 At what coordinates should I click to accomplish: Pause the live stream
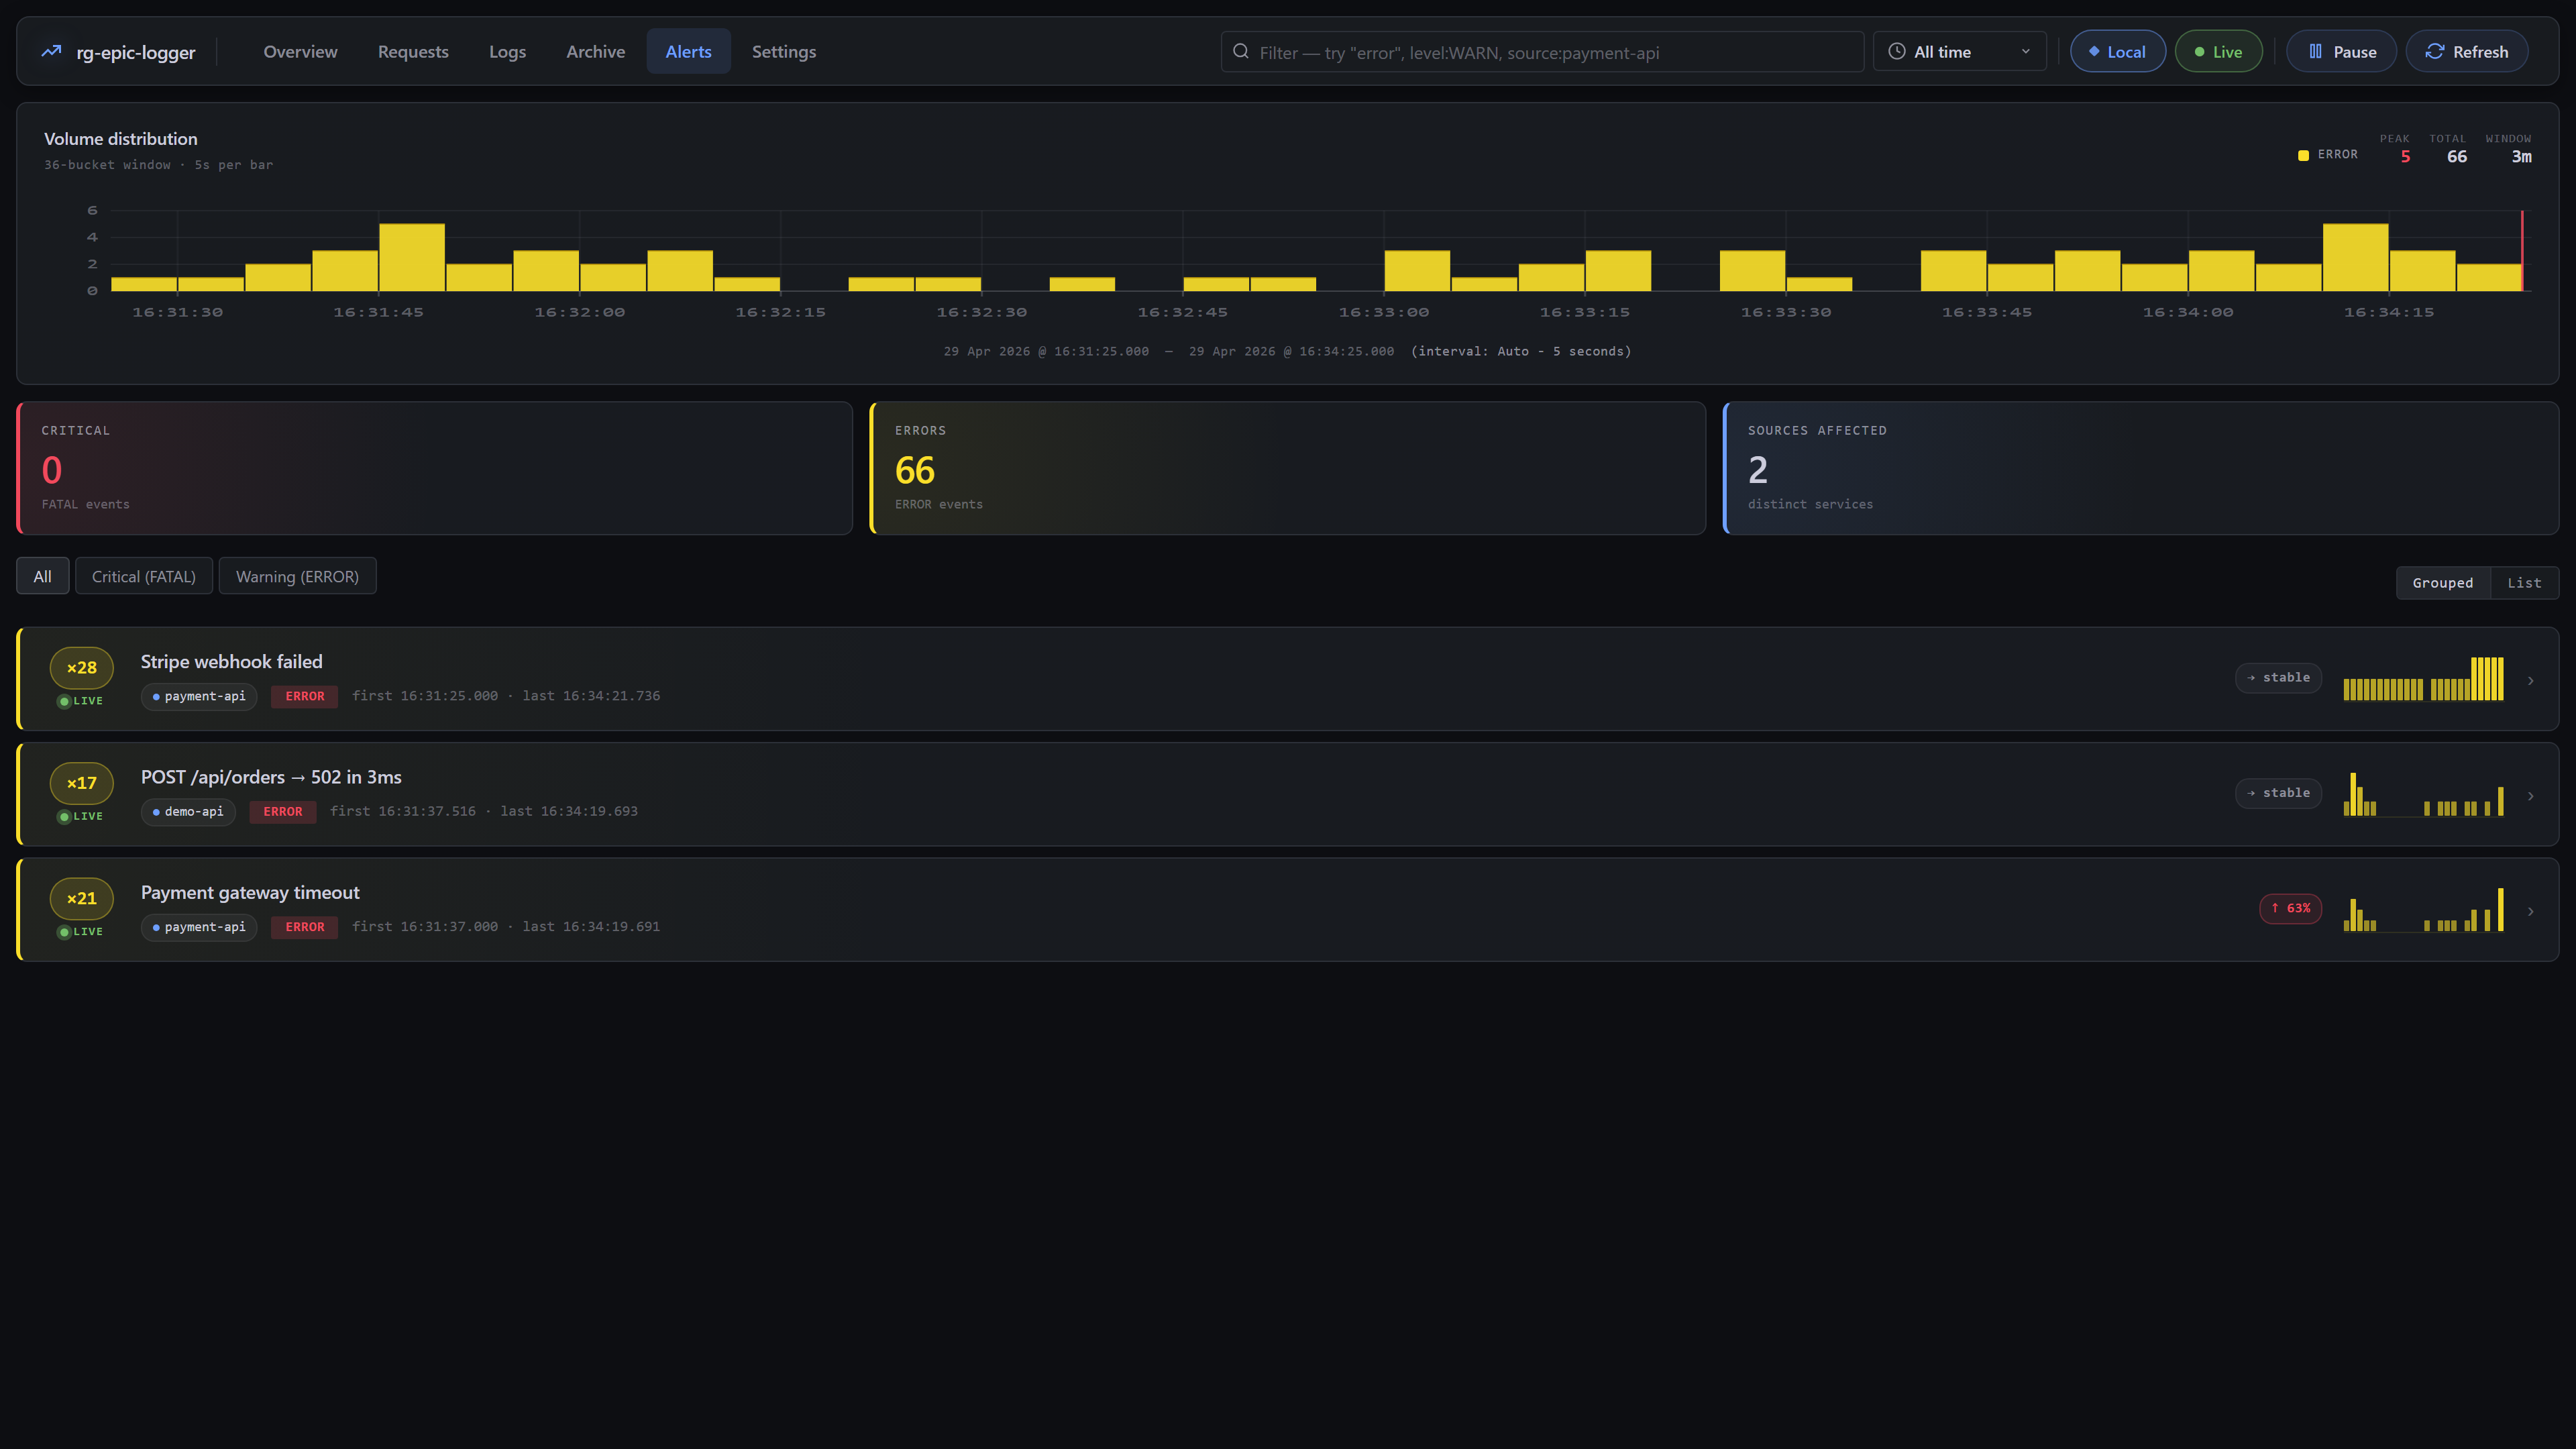(x=2341, y=51)
